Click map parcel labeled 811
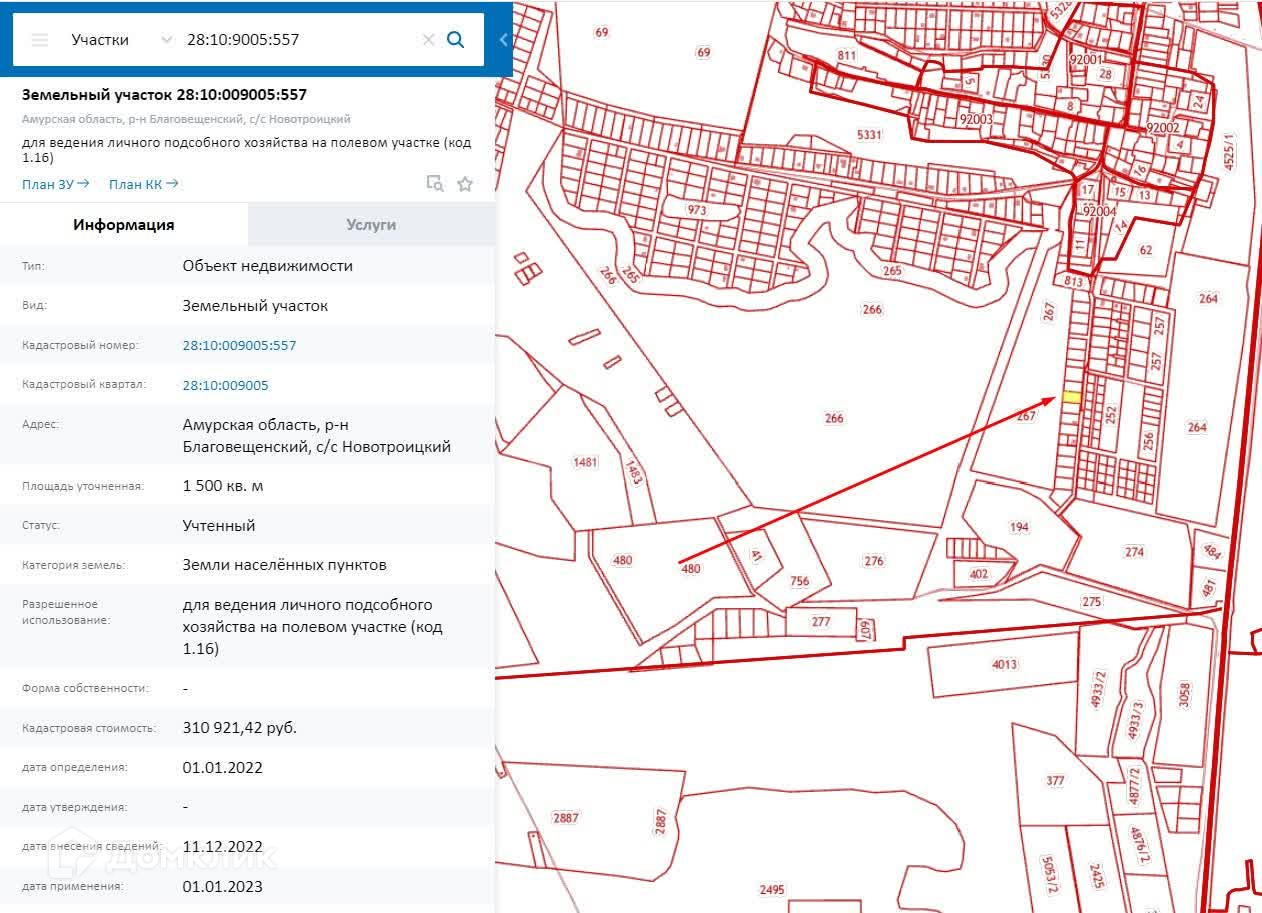This screenshot has width=1262, height=913. [x=847, y=55]
